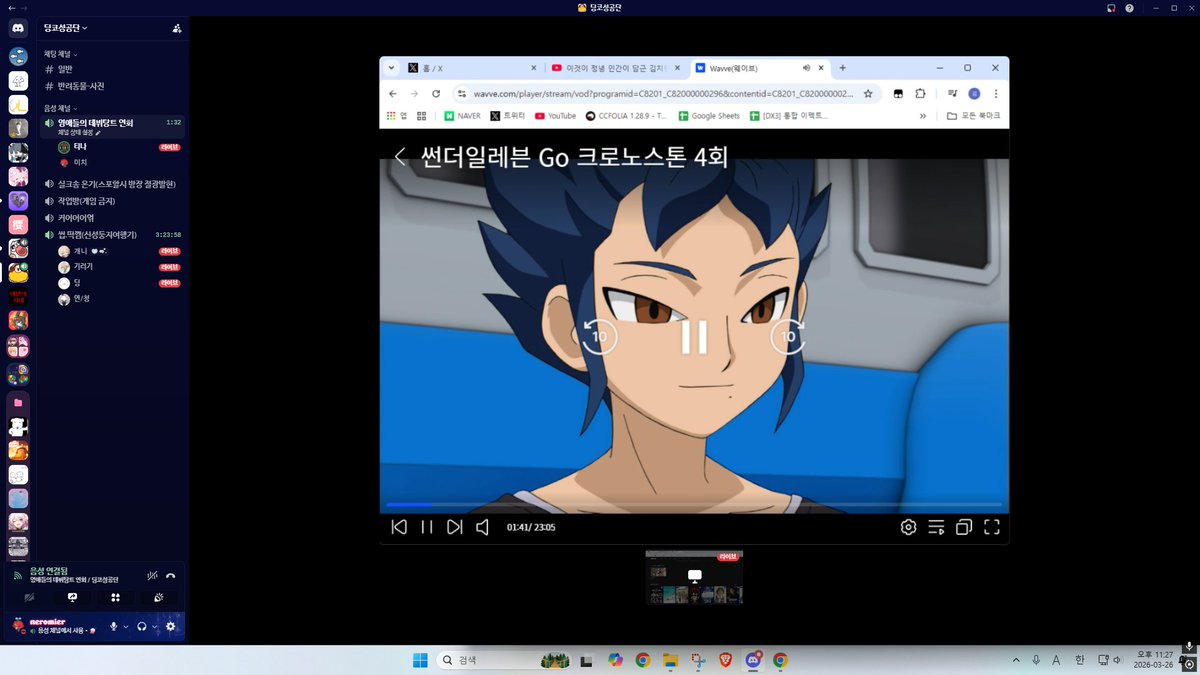Click 라이브 badge next to 티나
Viewport: 1200px width, 675px height.
[x=169, y=147]
